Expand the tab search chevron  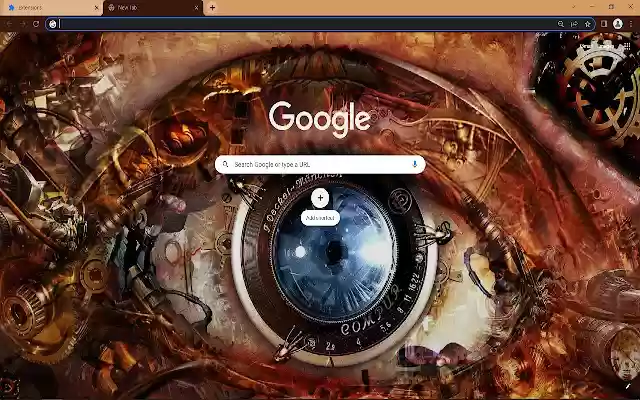click(573, 7)
